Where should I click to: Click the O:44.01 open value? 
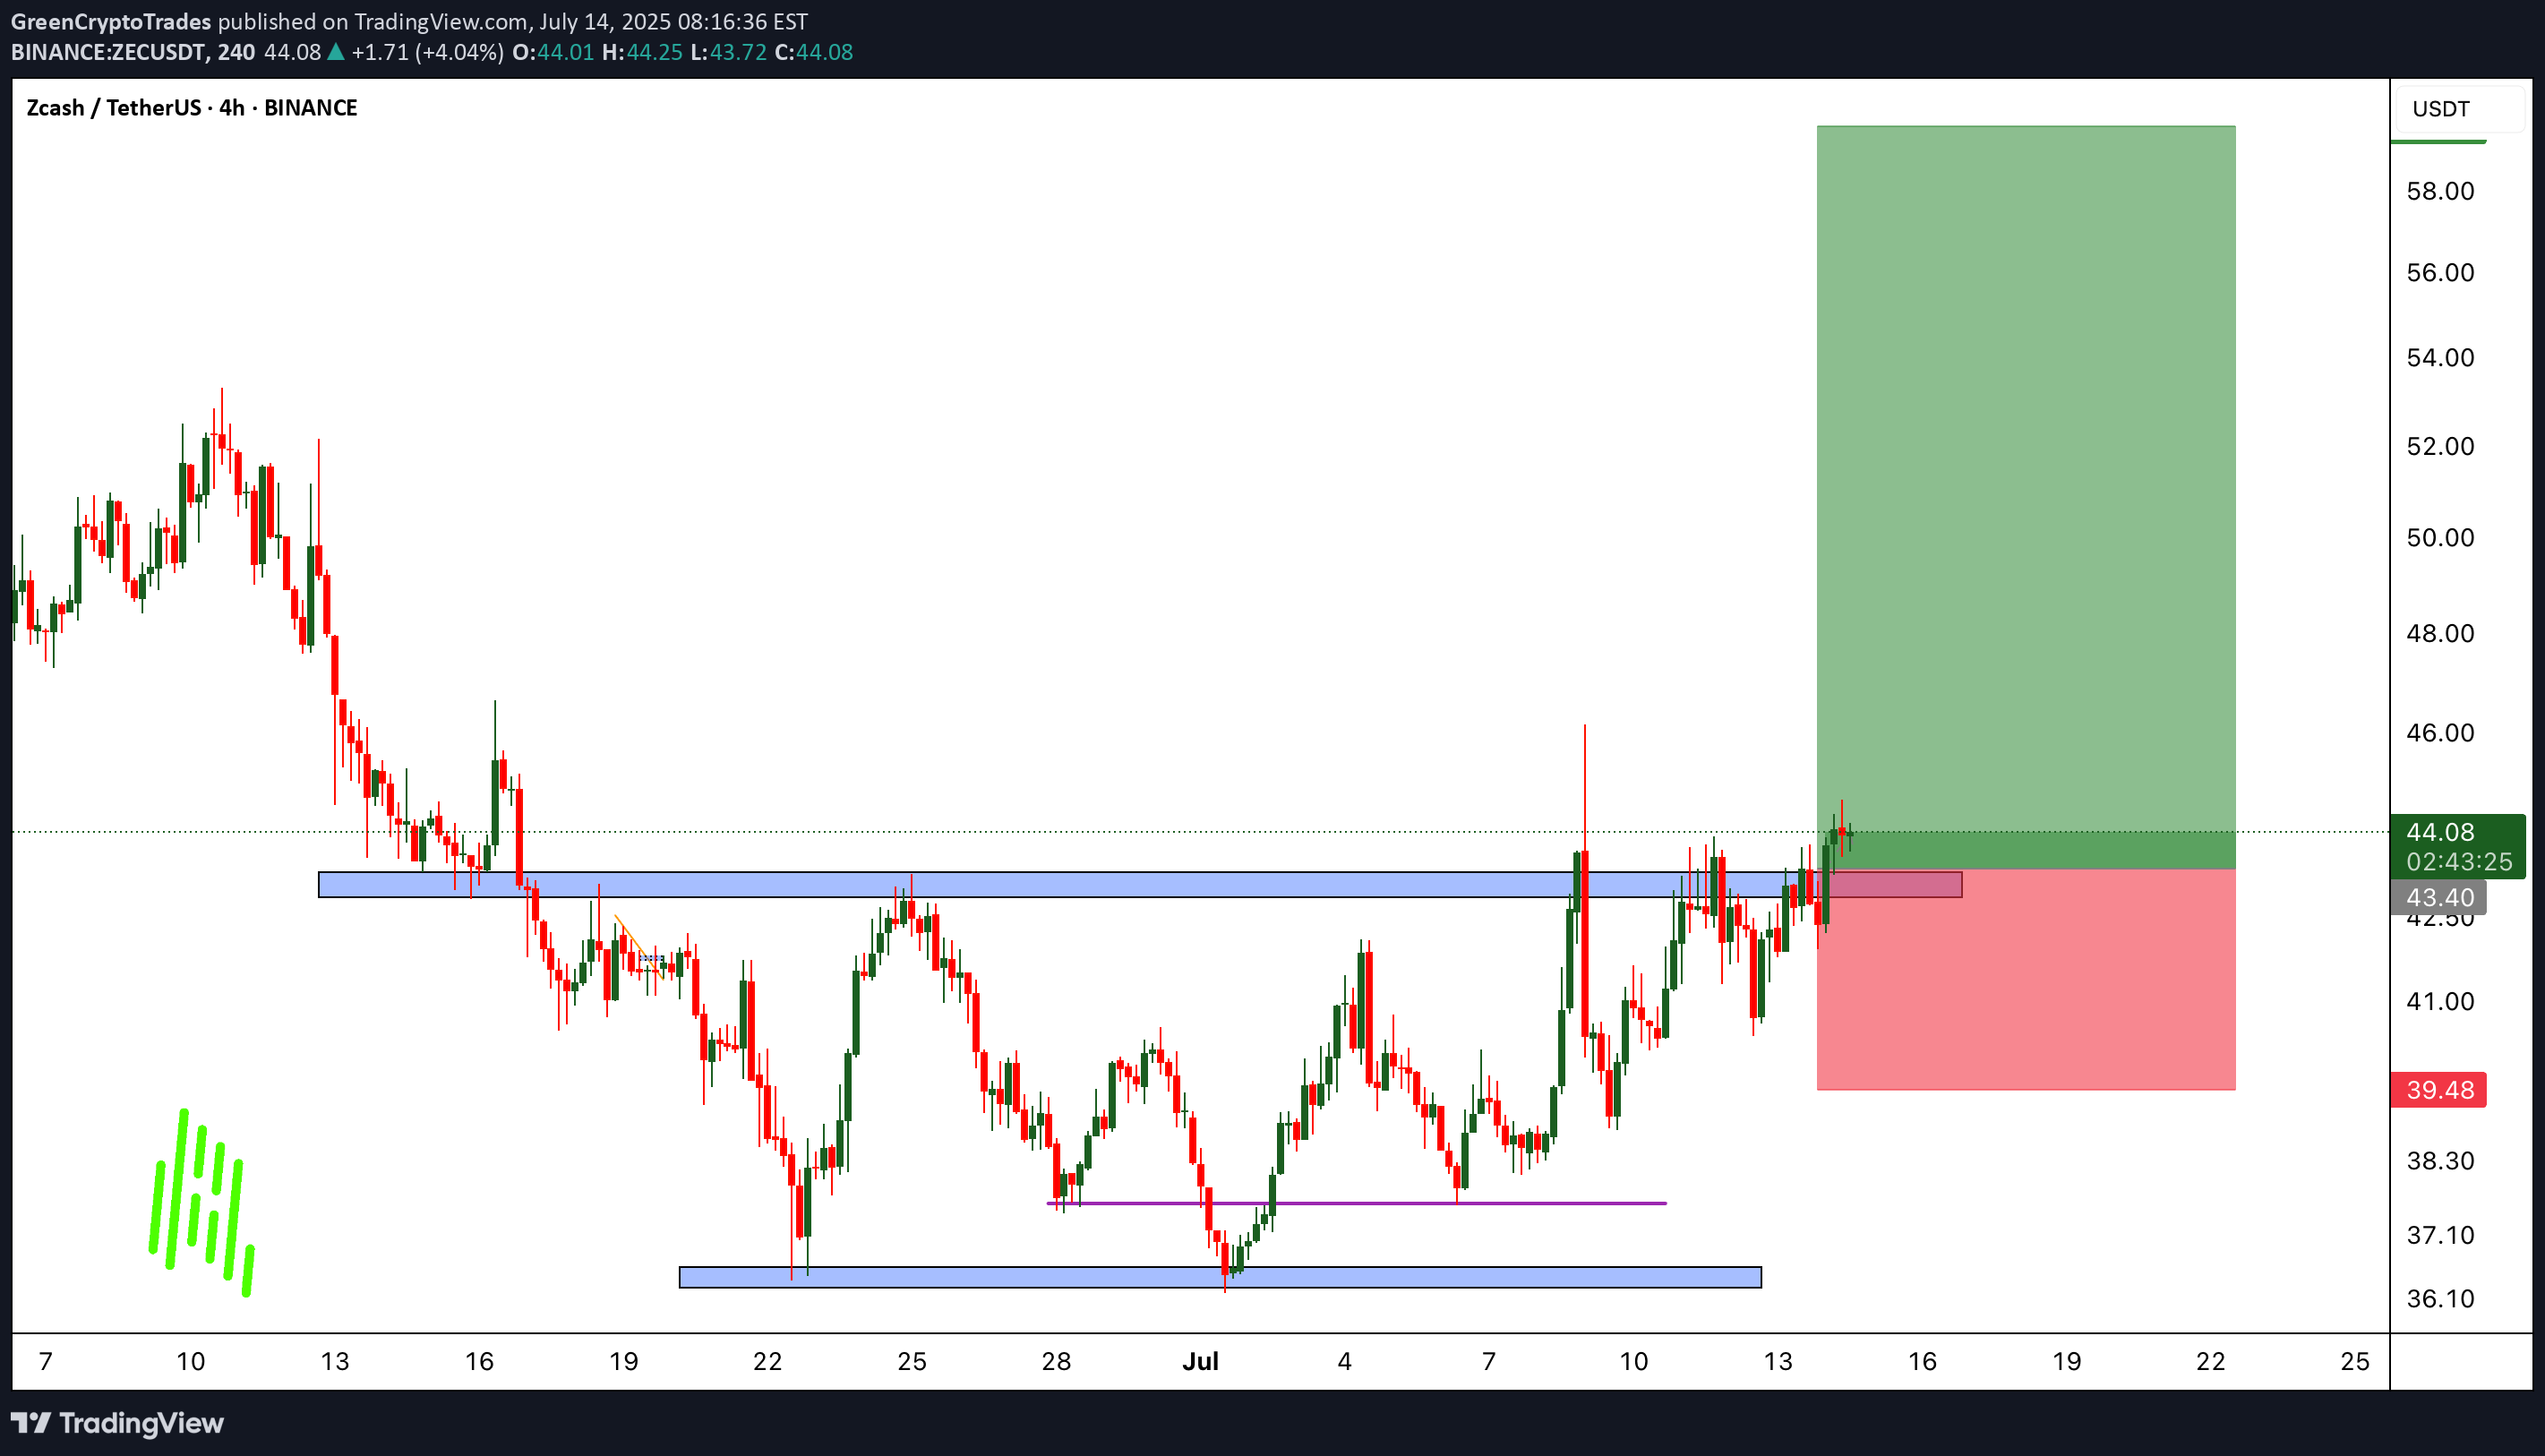coord(553,52)
